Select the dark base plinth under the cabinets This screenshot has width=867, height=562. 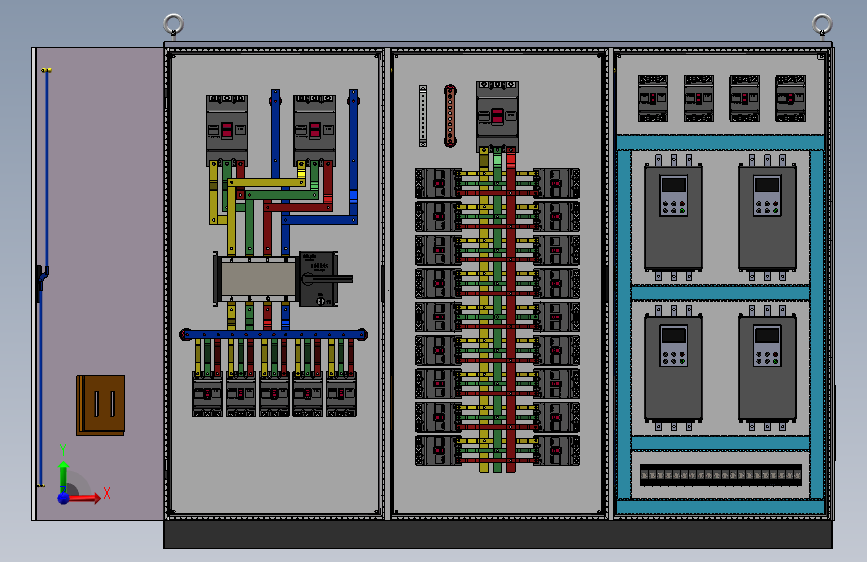(x=498, y=534)
